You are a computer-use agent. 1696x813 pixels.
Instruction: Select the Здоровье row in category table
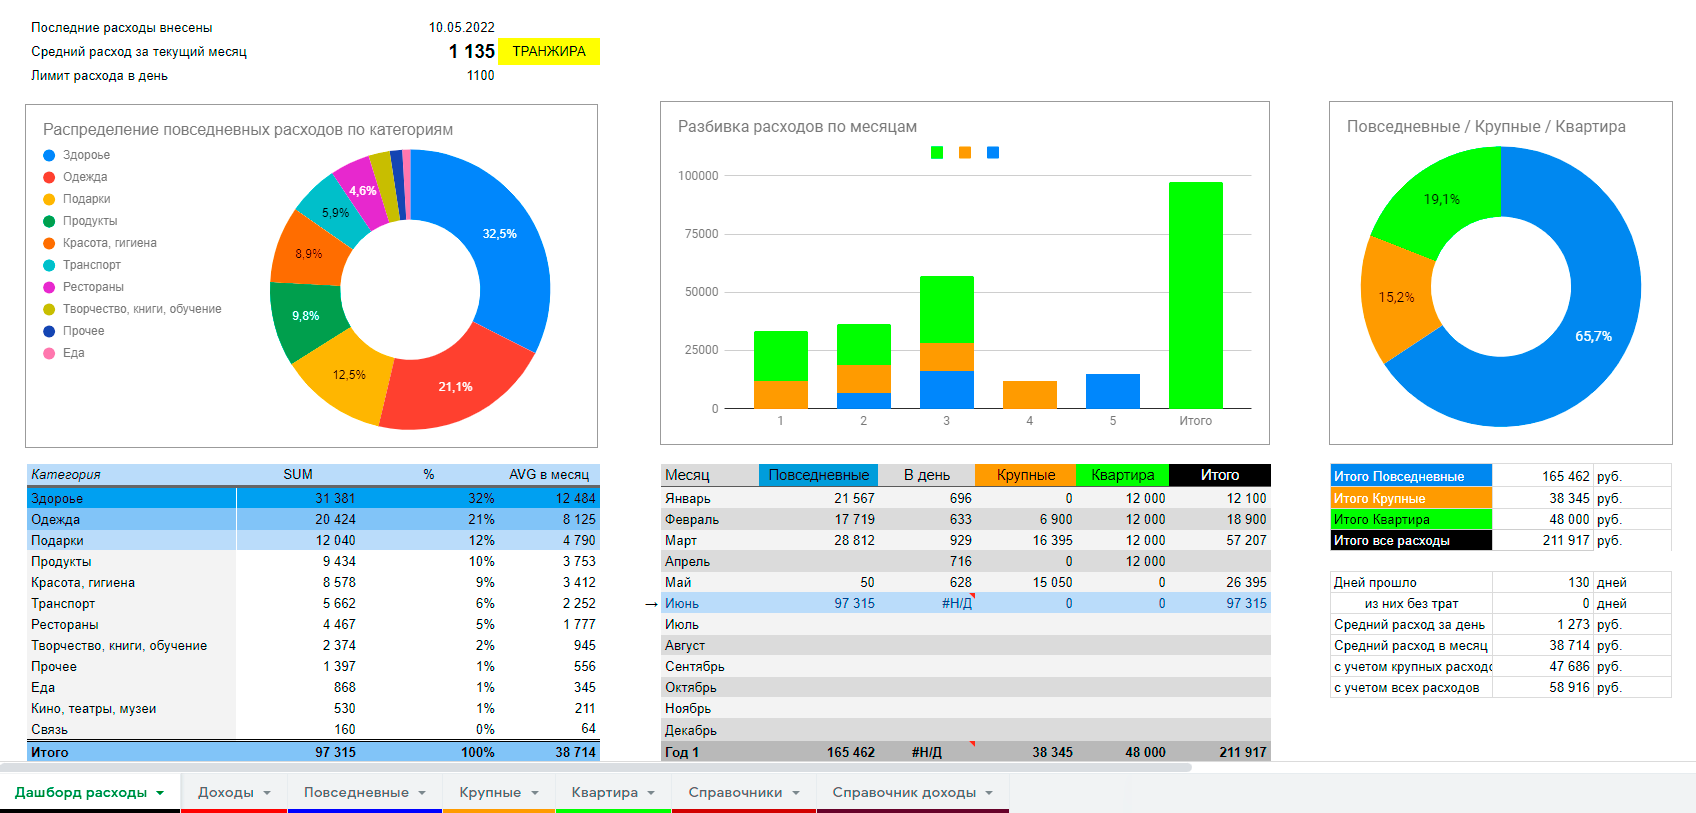313,498
